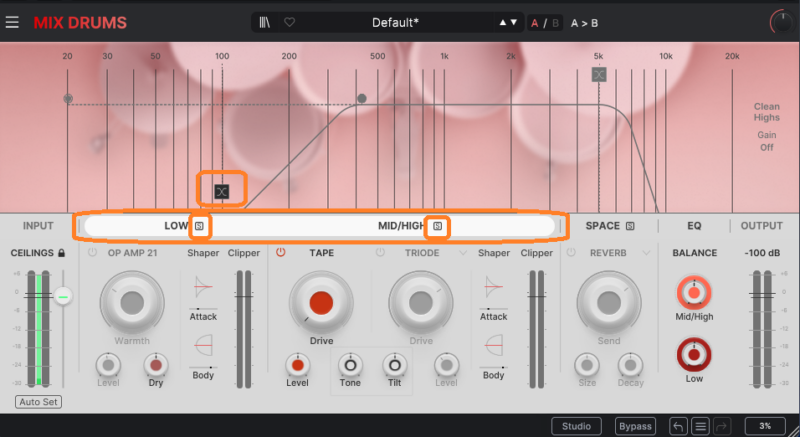
Task: Open the hamburger main menu
Action: pos(12,22)
